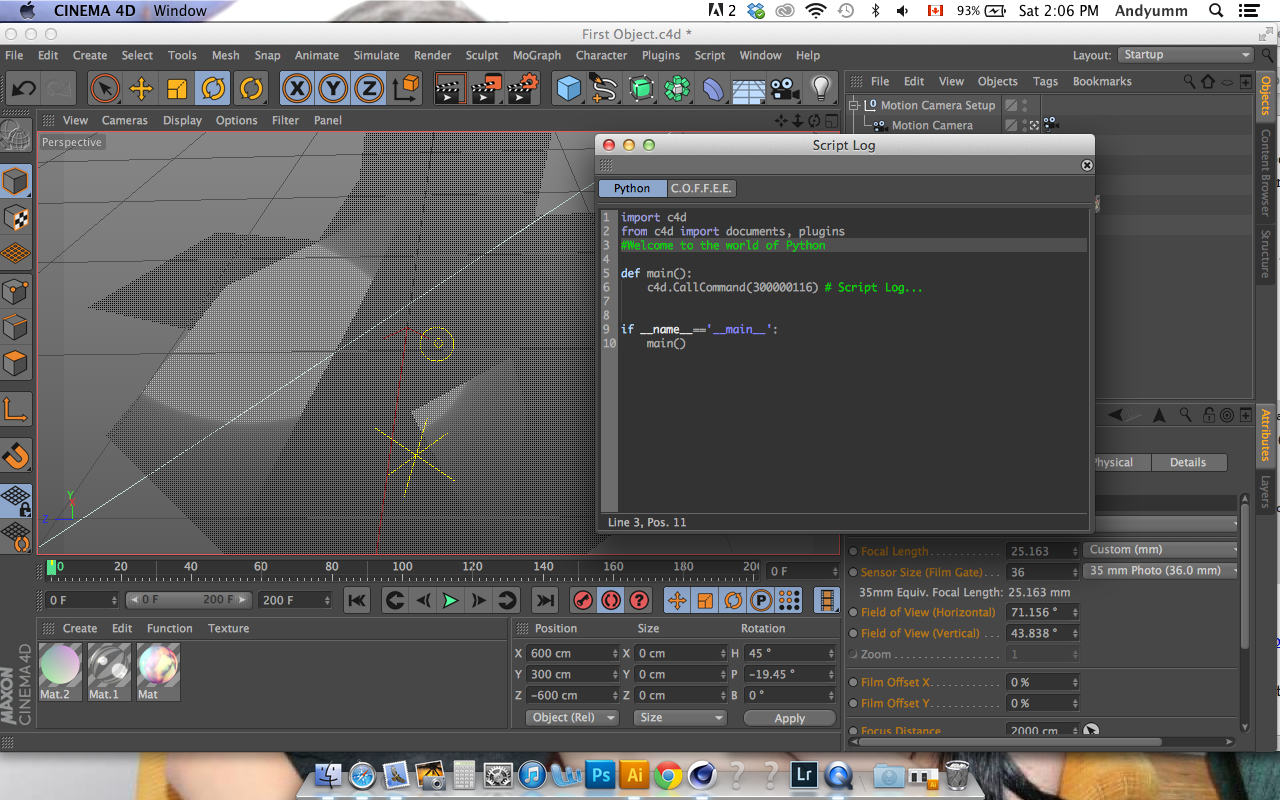Open the Object (Rel) coordinate dropdown
This screenshot has height=800, width=1280.
click(572, 718)
